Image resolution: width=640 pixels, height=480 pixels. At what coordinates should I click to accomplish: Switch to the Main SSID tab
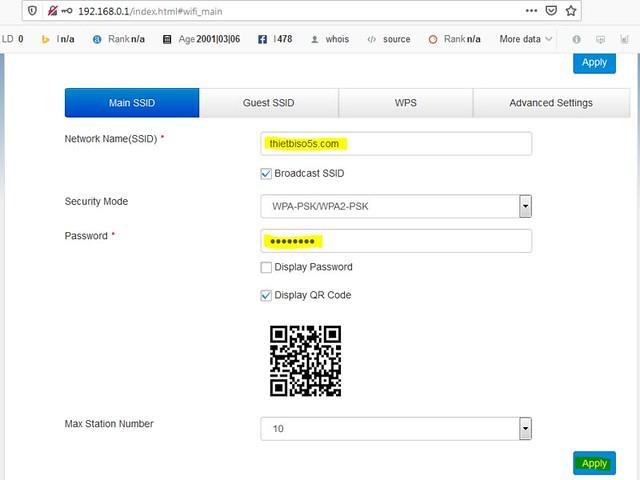pos(132,103)
